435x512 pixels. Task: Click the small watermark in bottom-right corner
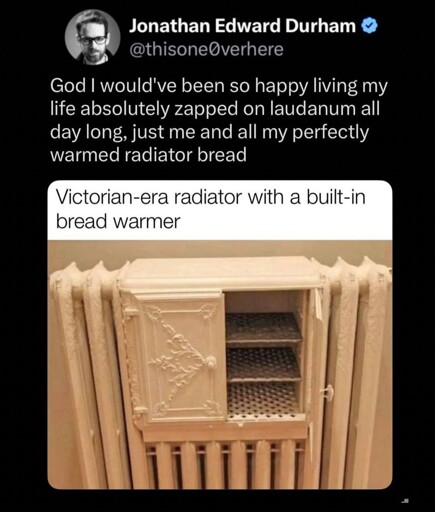405,501
